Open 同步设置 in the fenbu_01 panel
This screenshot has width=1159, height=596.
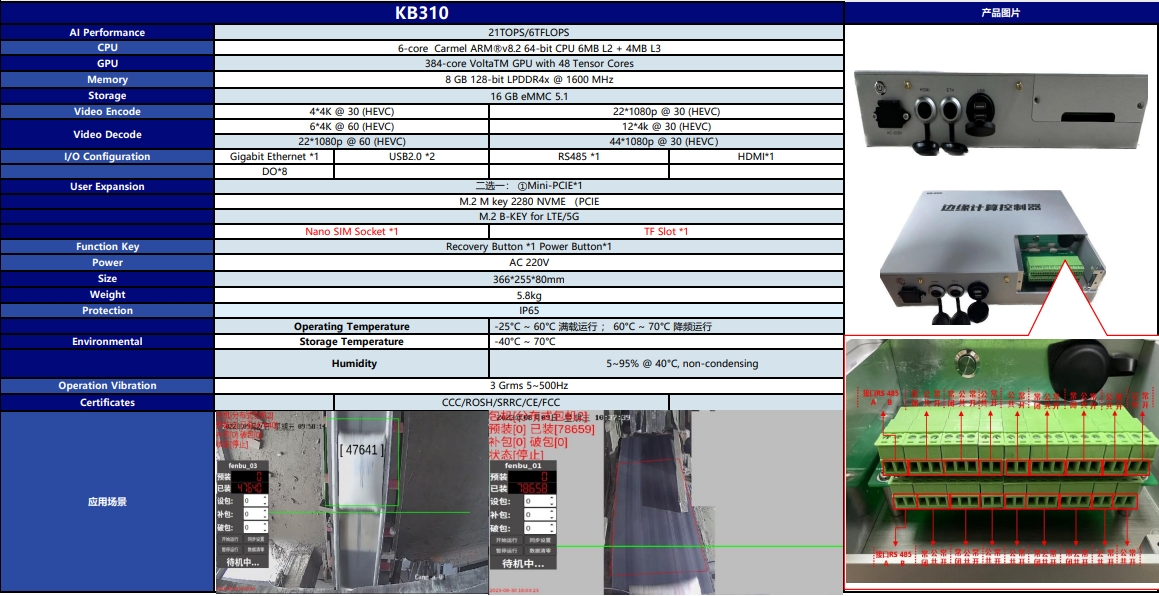[541, 540]
